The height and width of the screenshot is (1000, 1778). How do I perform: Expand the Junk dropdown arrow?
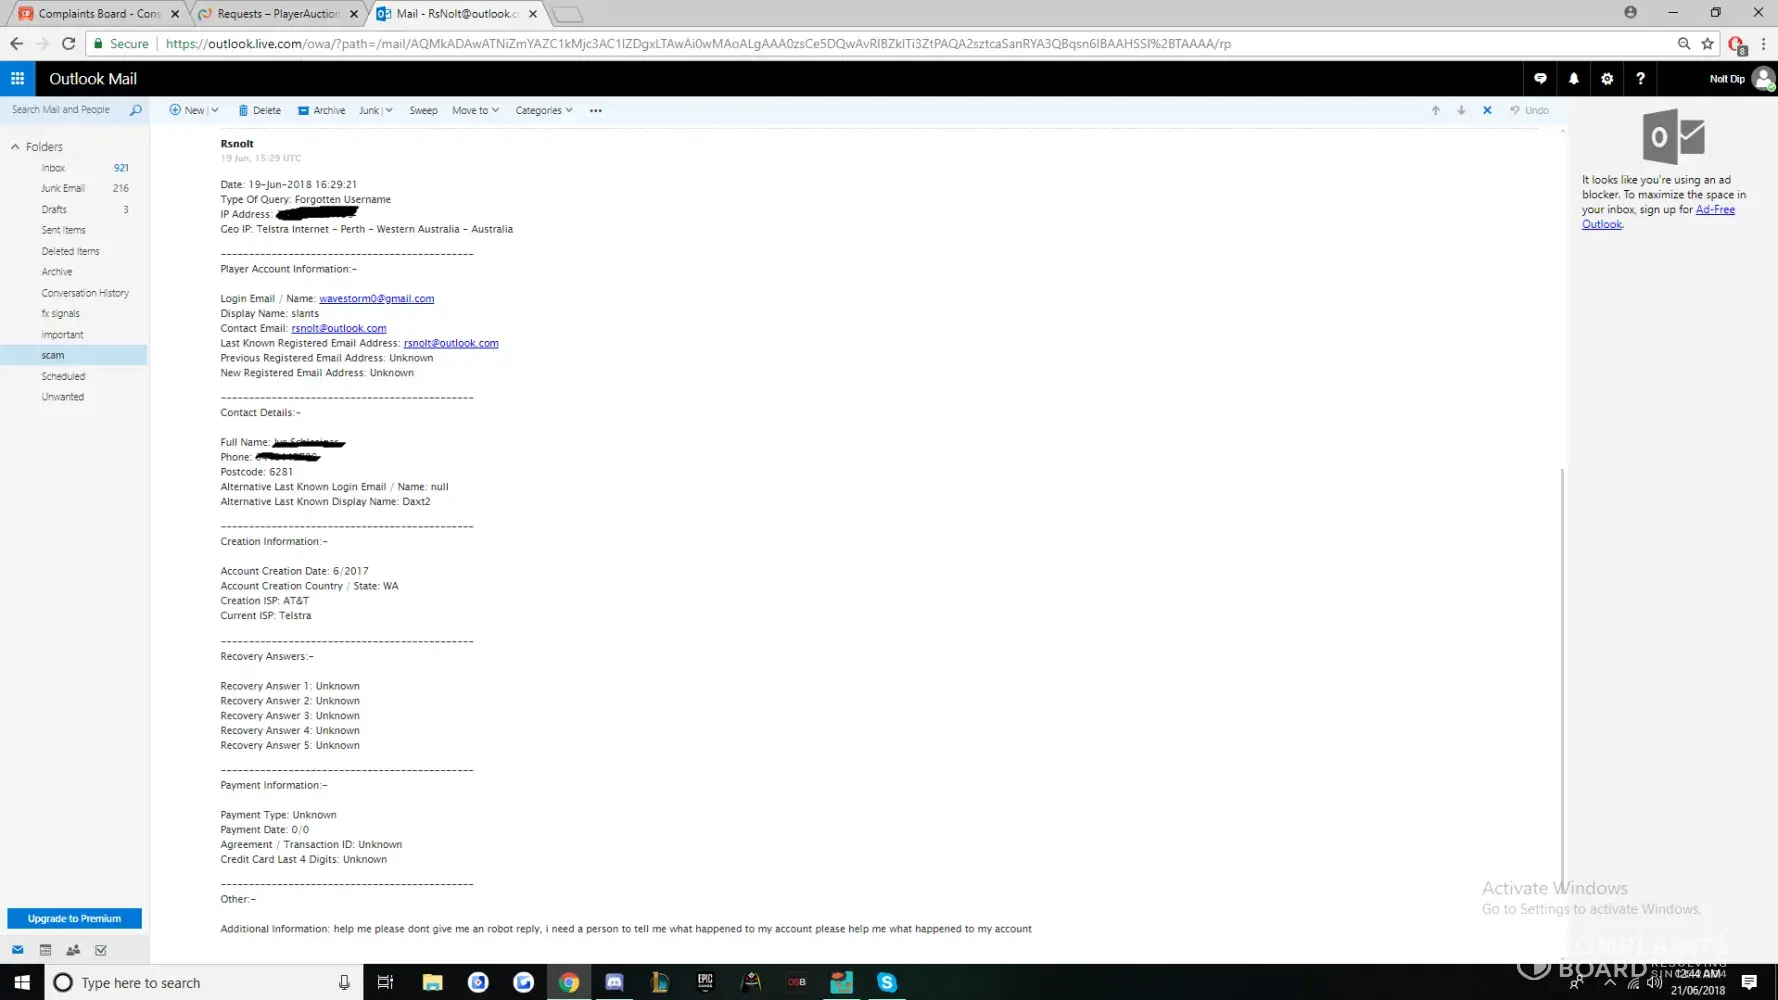tap(389, 111)
